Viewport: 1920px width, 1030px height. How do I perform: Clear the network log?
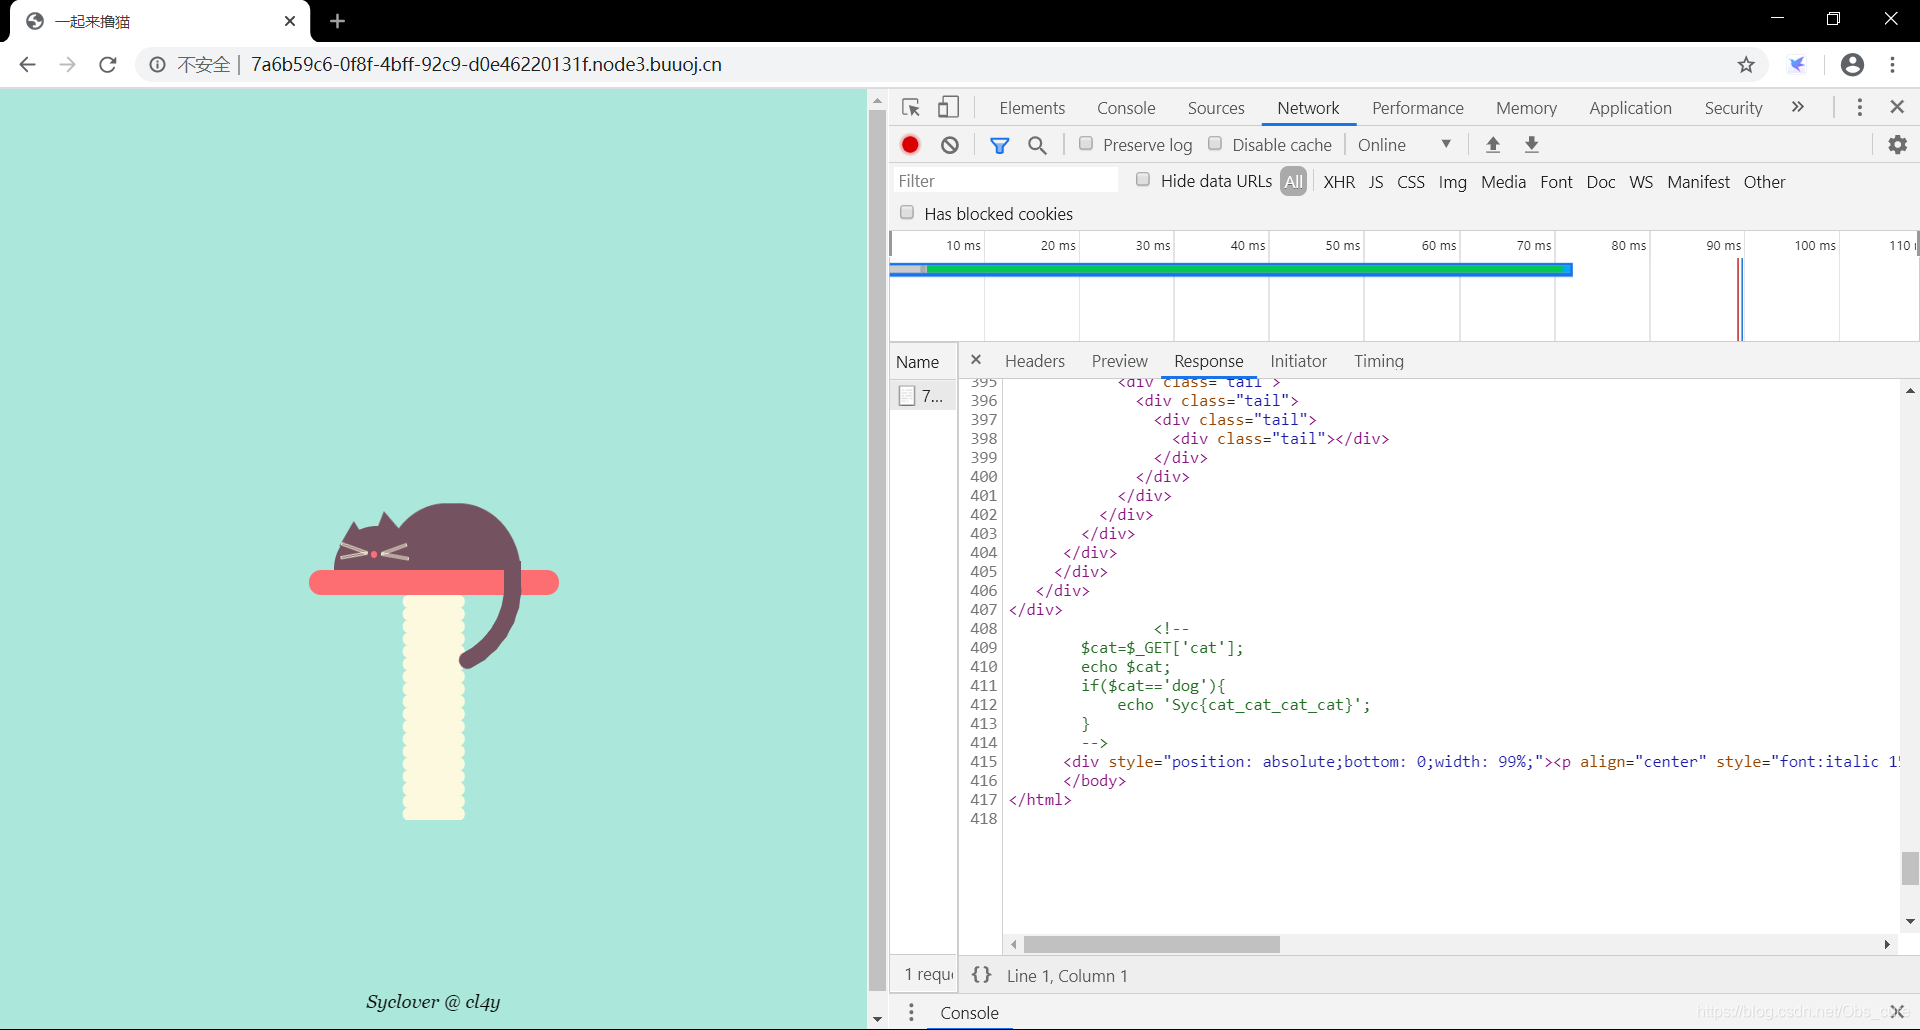(x=950, y=145)
